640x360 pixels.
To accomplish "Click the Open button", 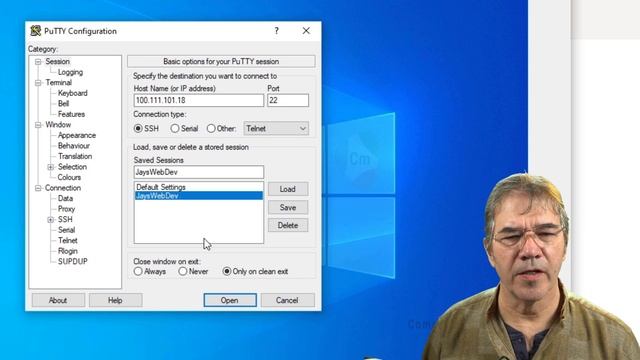I will (230, 300).
